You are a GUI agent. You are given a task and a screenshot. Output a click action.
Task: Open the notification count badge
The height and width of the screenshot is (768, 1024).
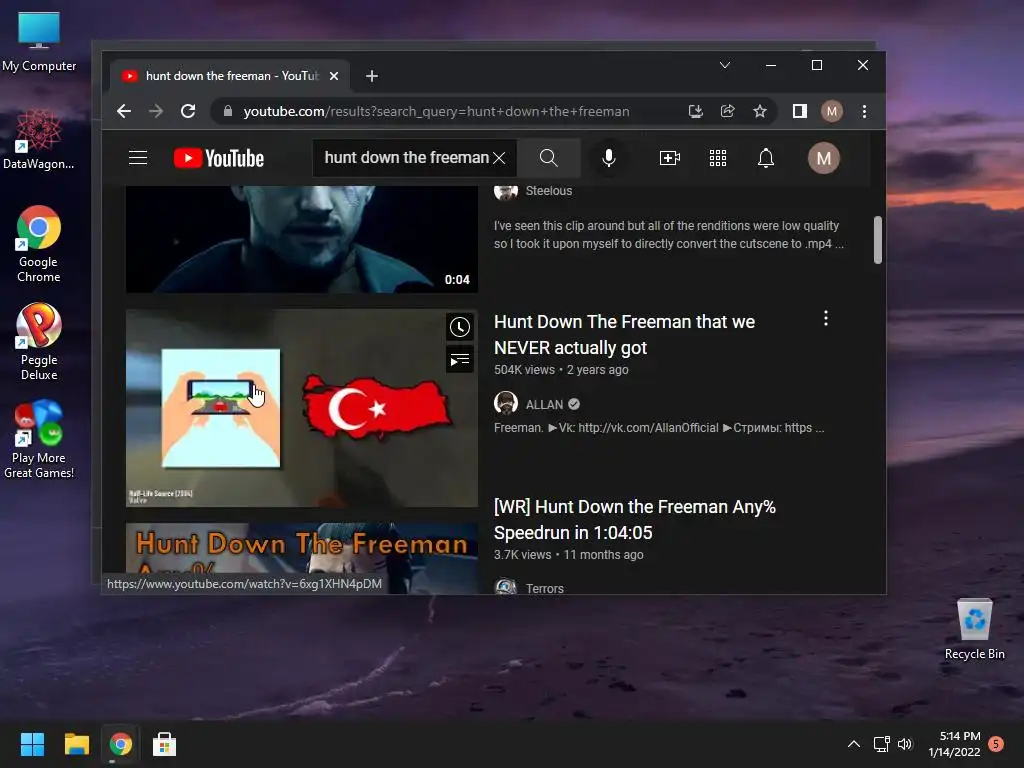(996, 744)
